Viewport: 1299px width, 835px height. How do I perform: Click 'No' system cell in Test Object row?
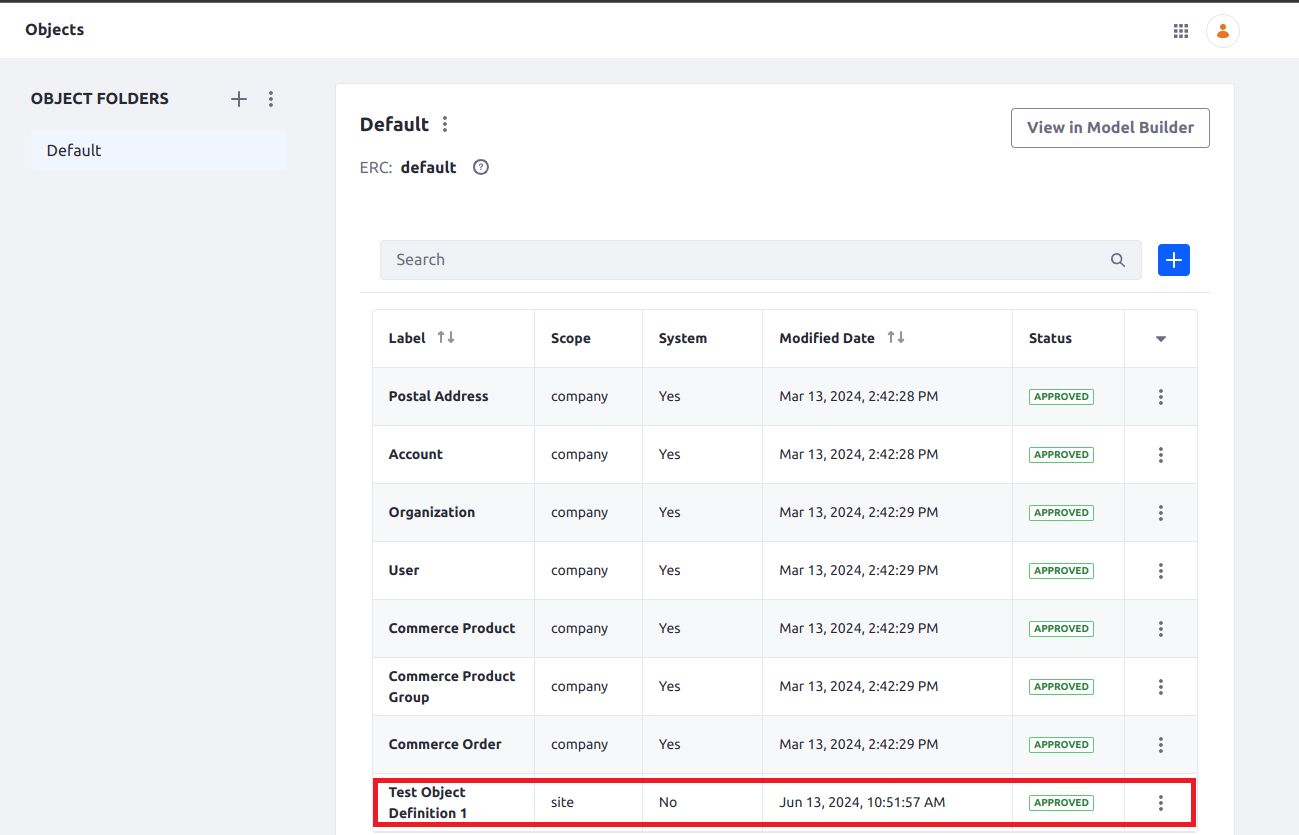pos(668,802)
